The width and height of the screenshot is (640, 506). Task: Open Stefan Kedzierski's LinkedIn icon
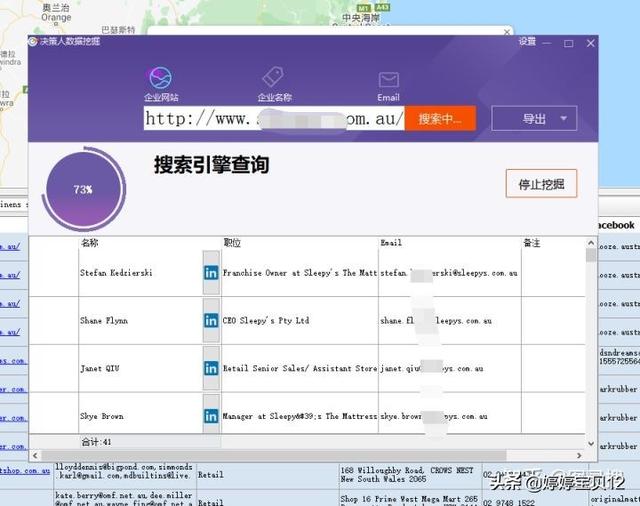pos(211,272)
